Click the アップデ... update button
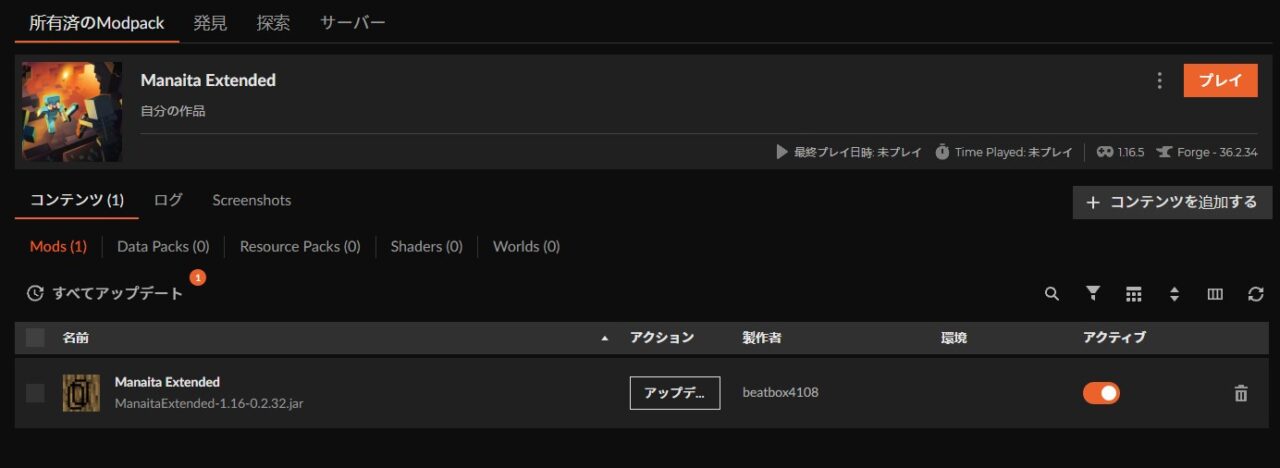Image resolution: width=1280 pixels, height=468 pixels. pyautogui.click(x=675, y=393)
